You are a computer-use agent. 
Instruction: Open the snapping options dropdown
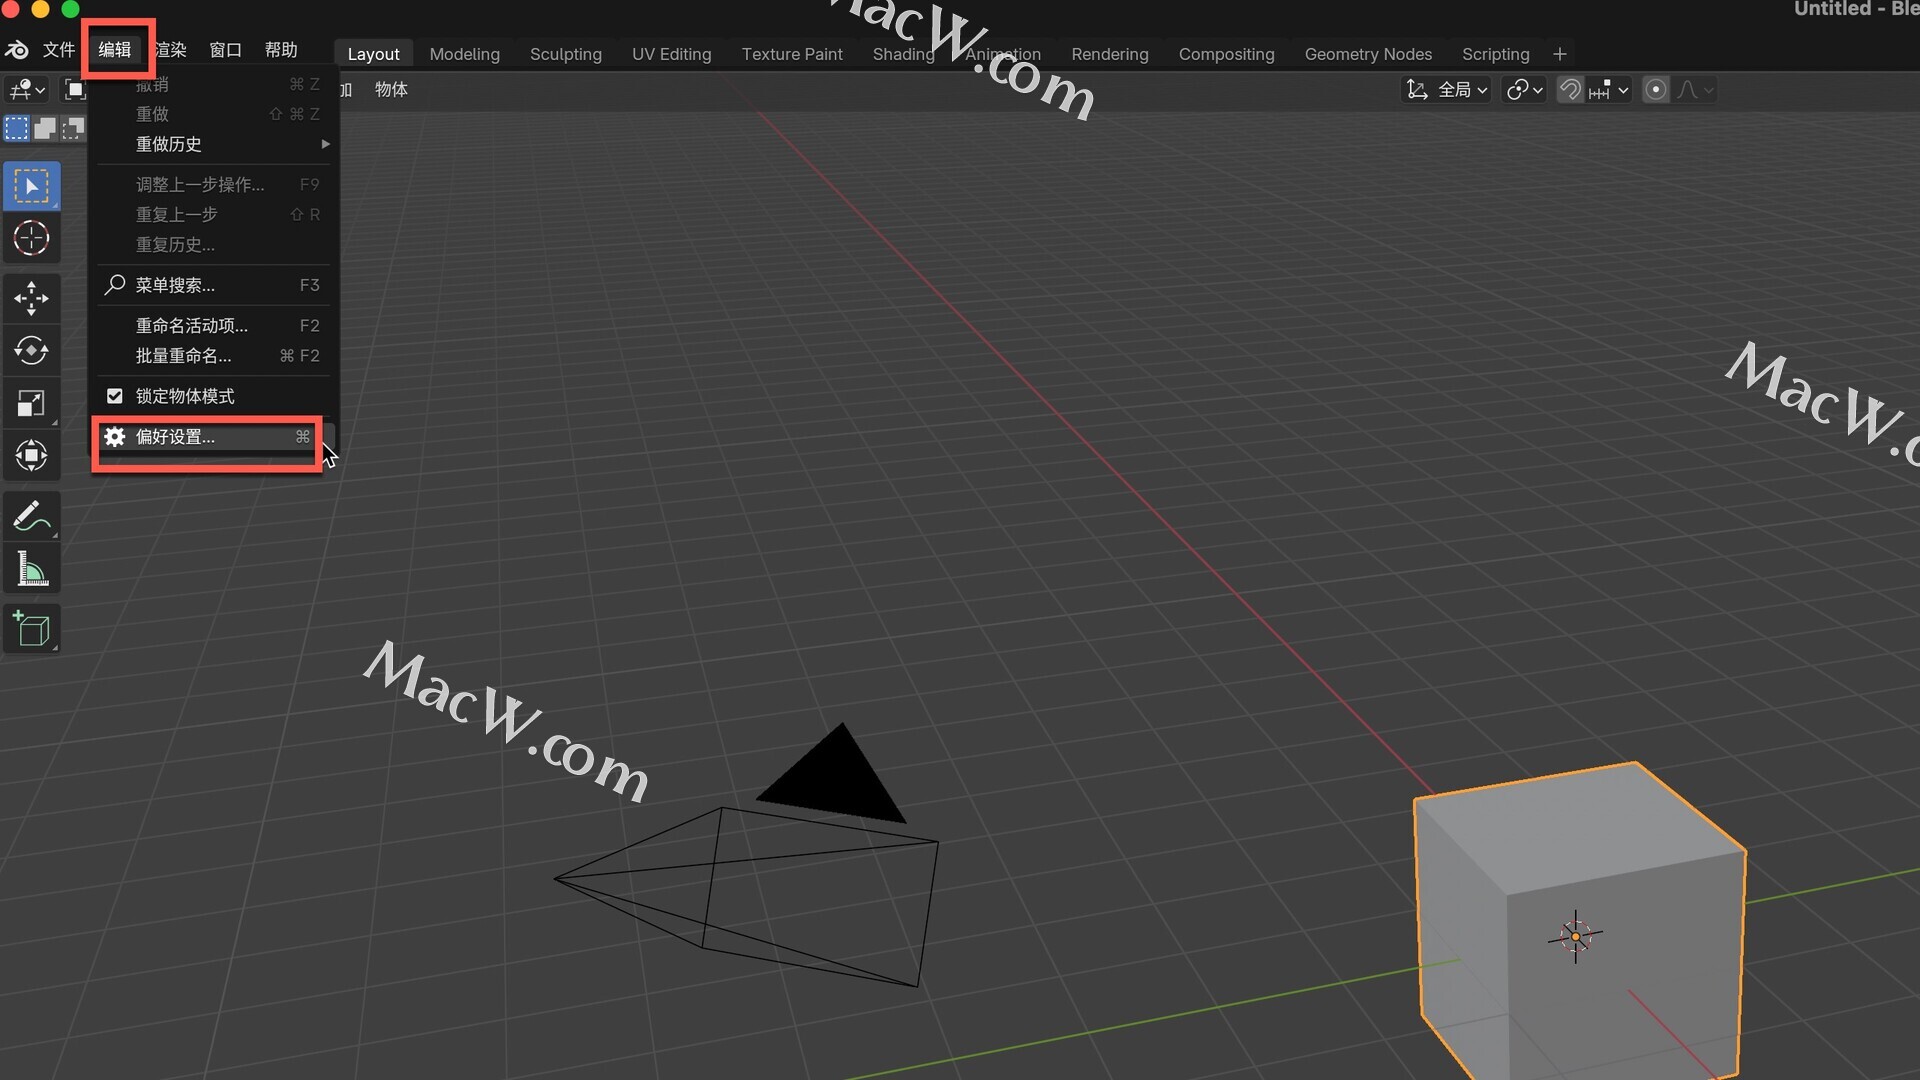(x=1610, y=90)
